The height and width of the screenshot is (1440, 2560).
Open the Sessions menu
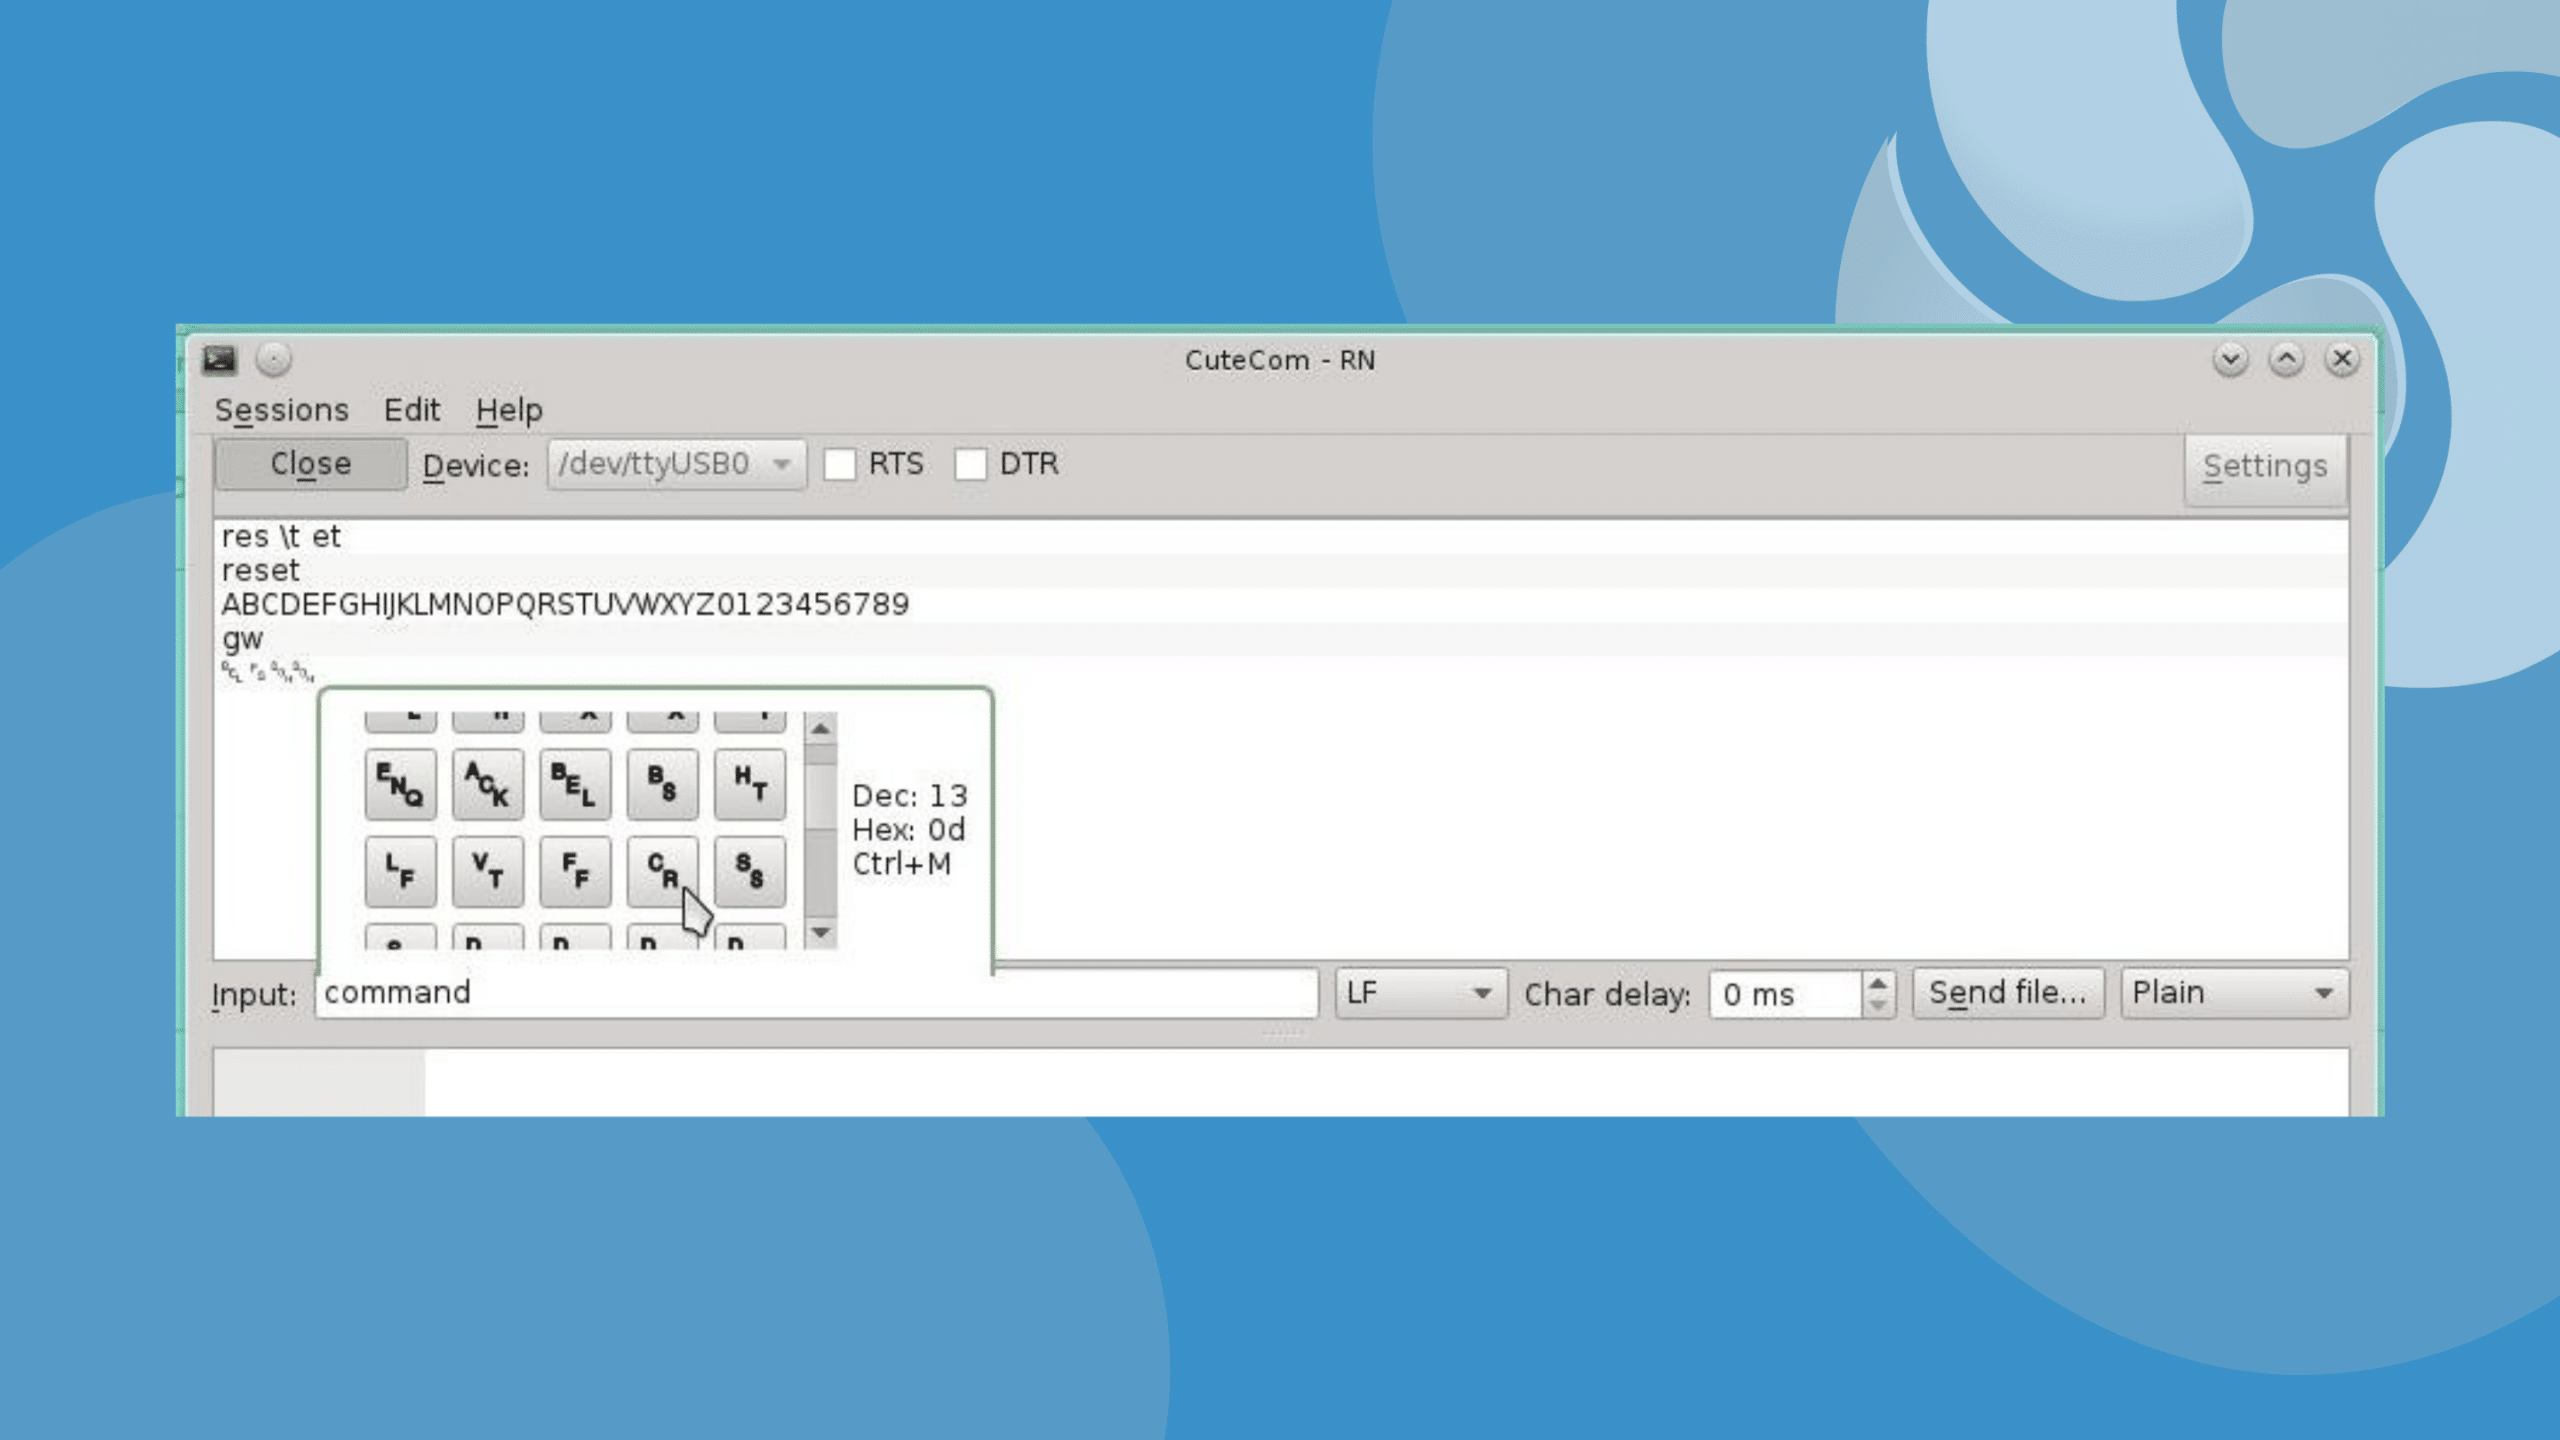click(x=282, y=410)
